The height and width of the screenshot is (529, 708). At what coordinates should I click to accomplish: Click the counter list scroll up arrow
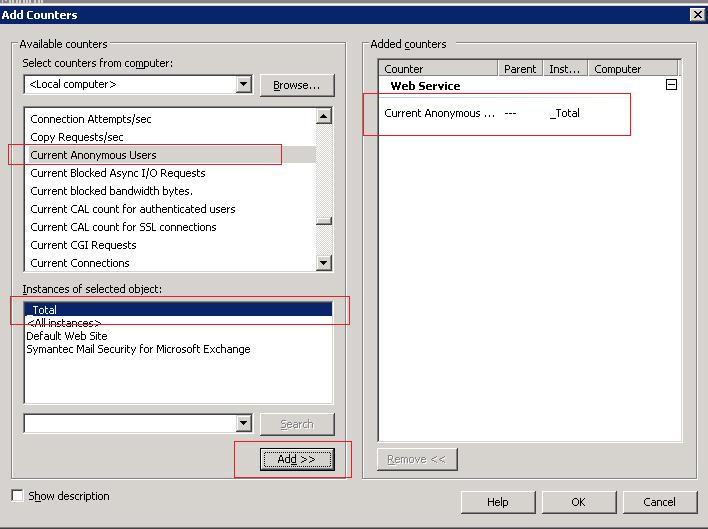tap(324, 116)
